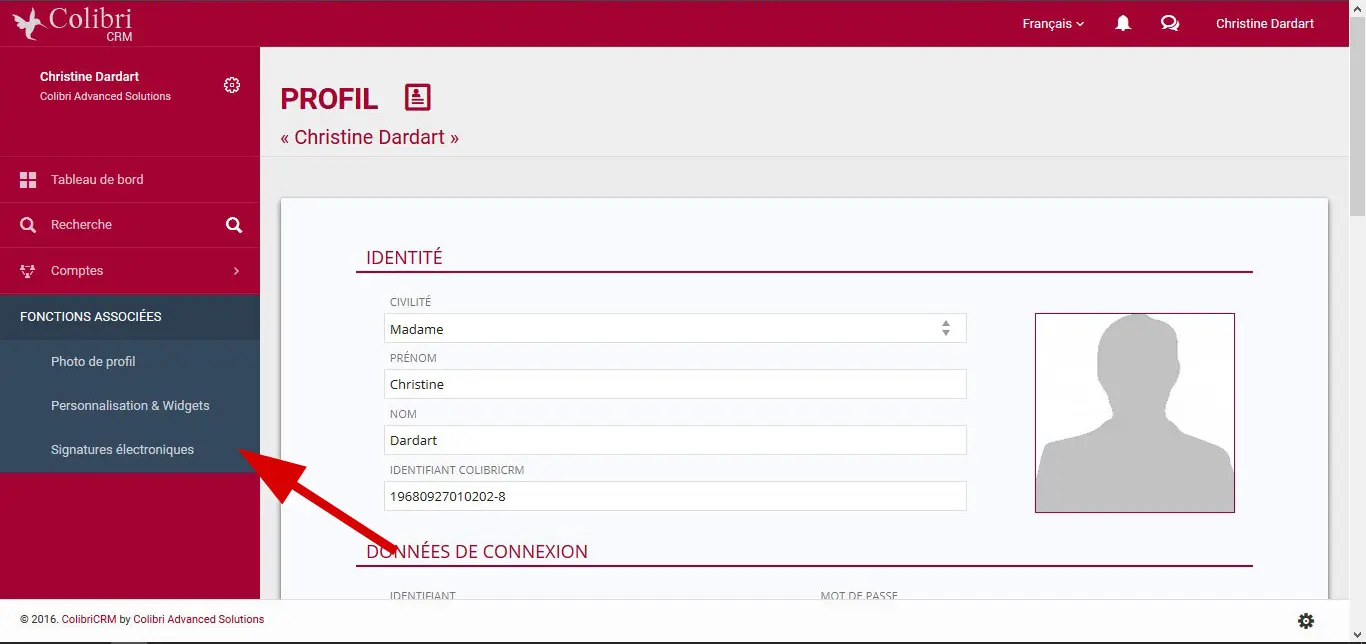Image resolution: width=1366 pixels, height=644 pixels.
Task: Click the white search magnifier button in the sidebar
Action: [234, 225]
